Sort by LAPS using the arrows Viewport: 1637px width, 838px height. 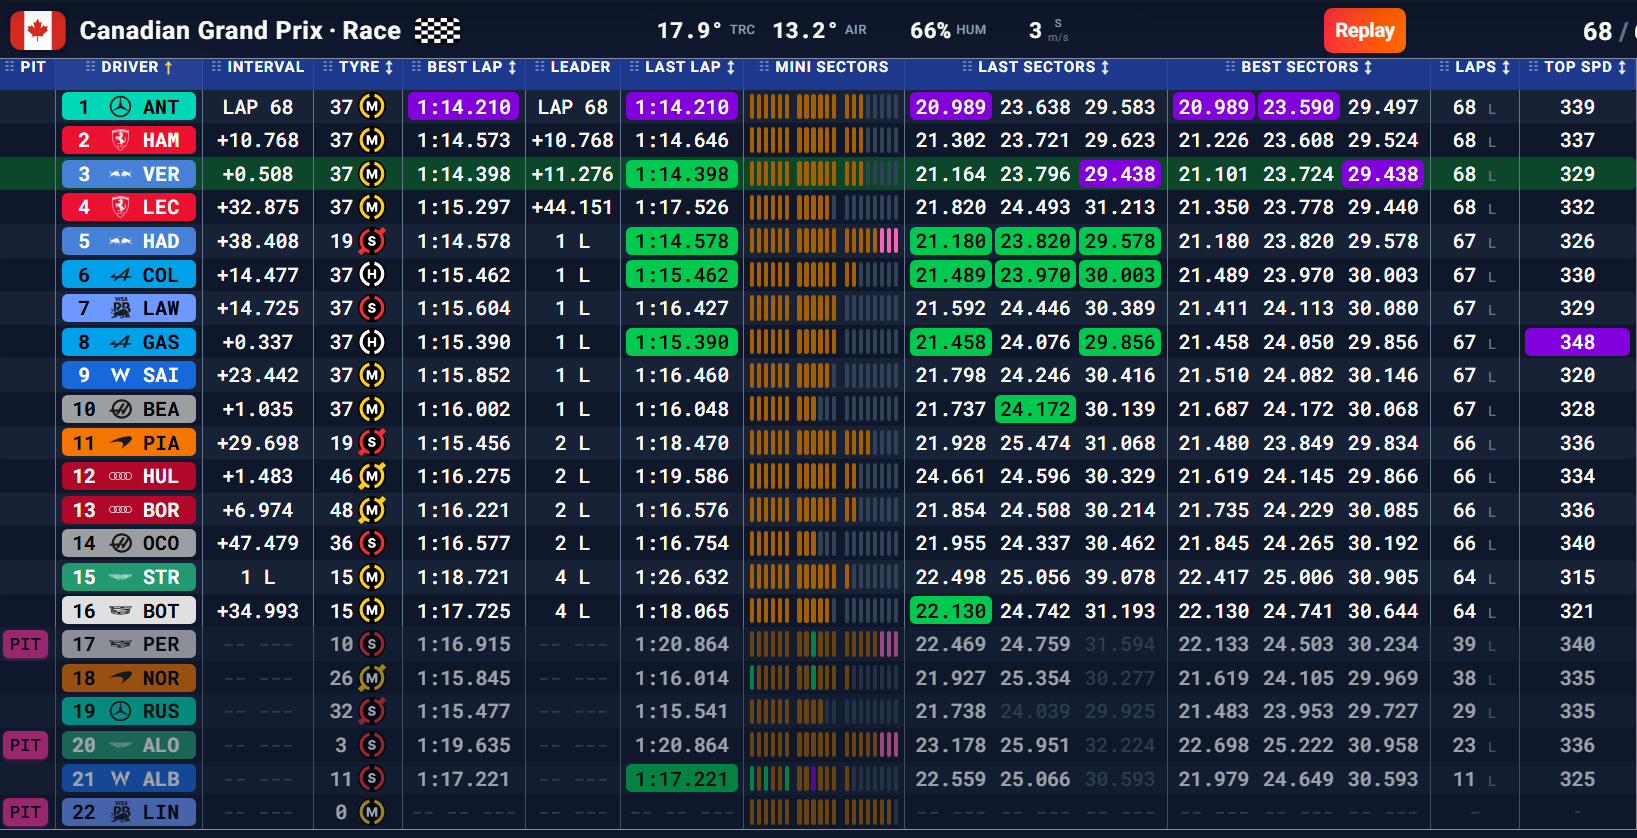1506,67
